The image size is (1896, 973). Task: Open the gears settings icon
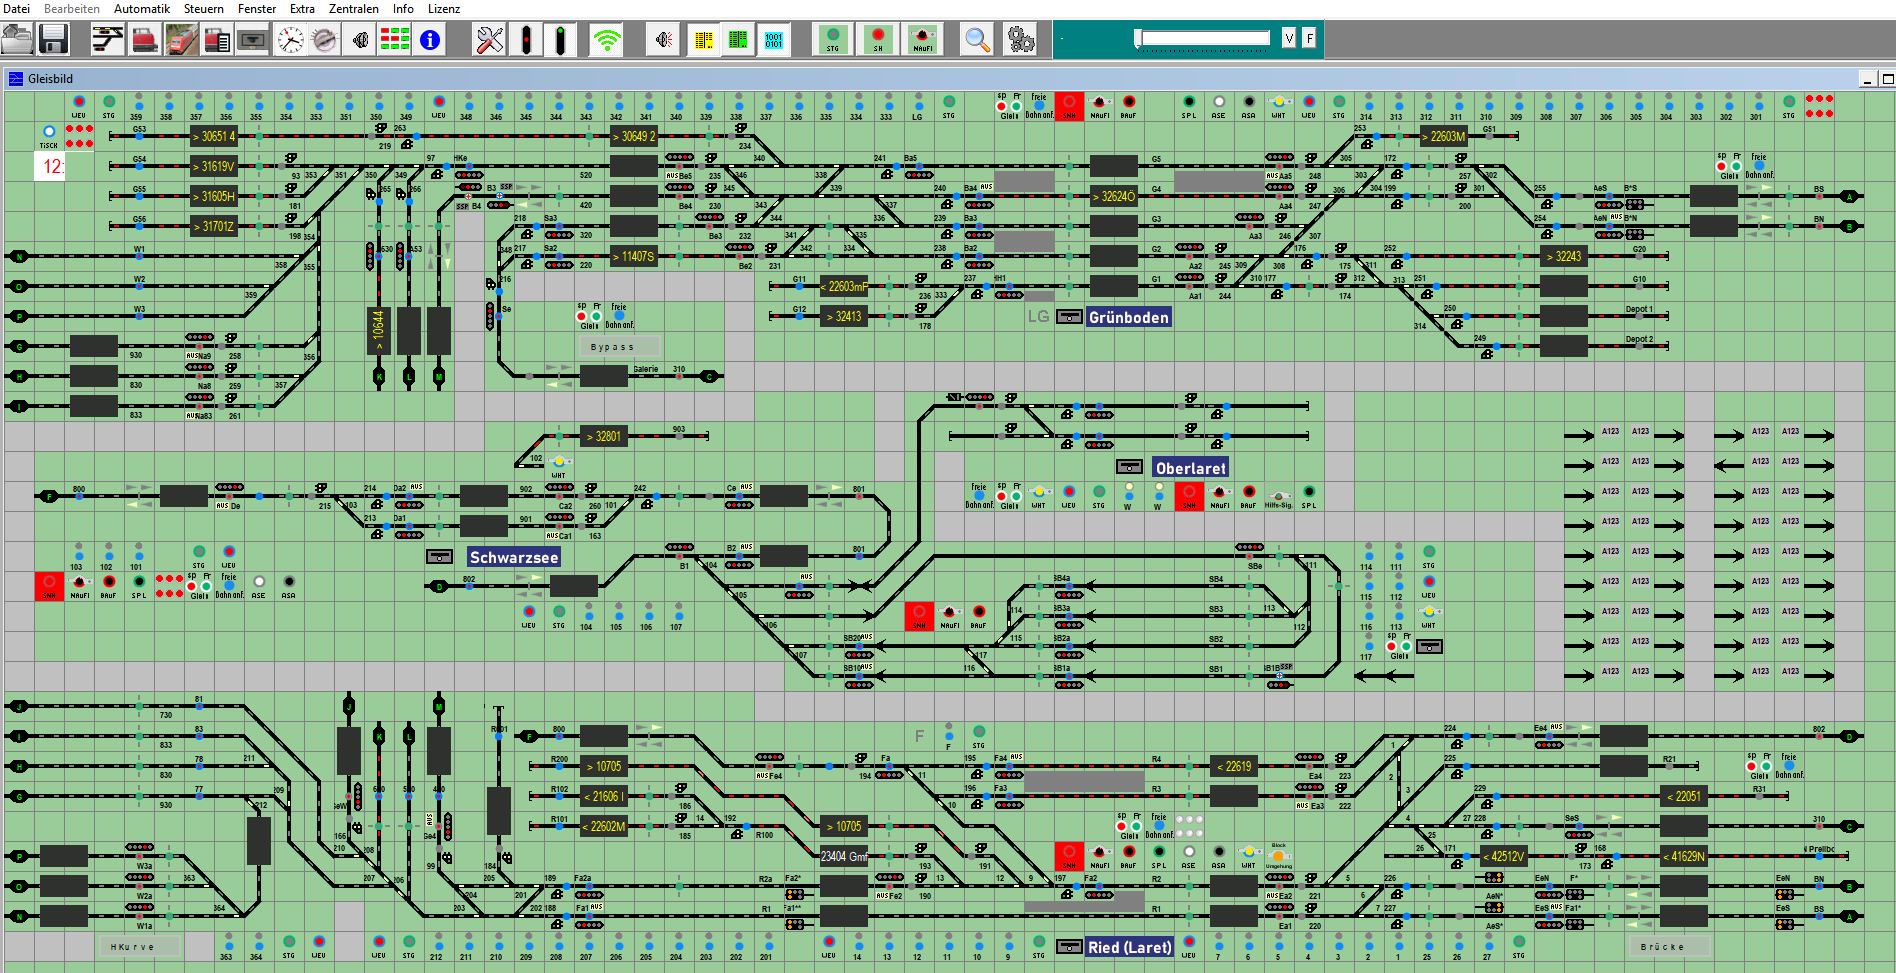tap(1020, 40)
